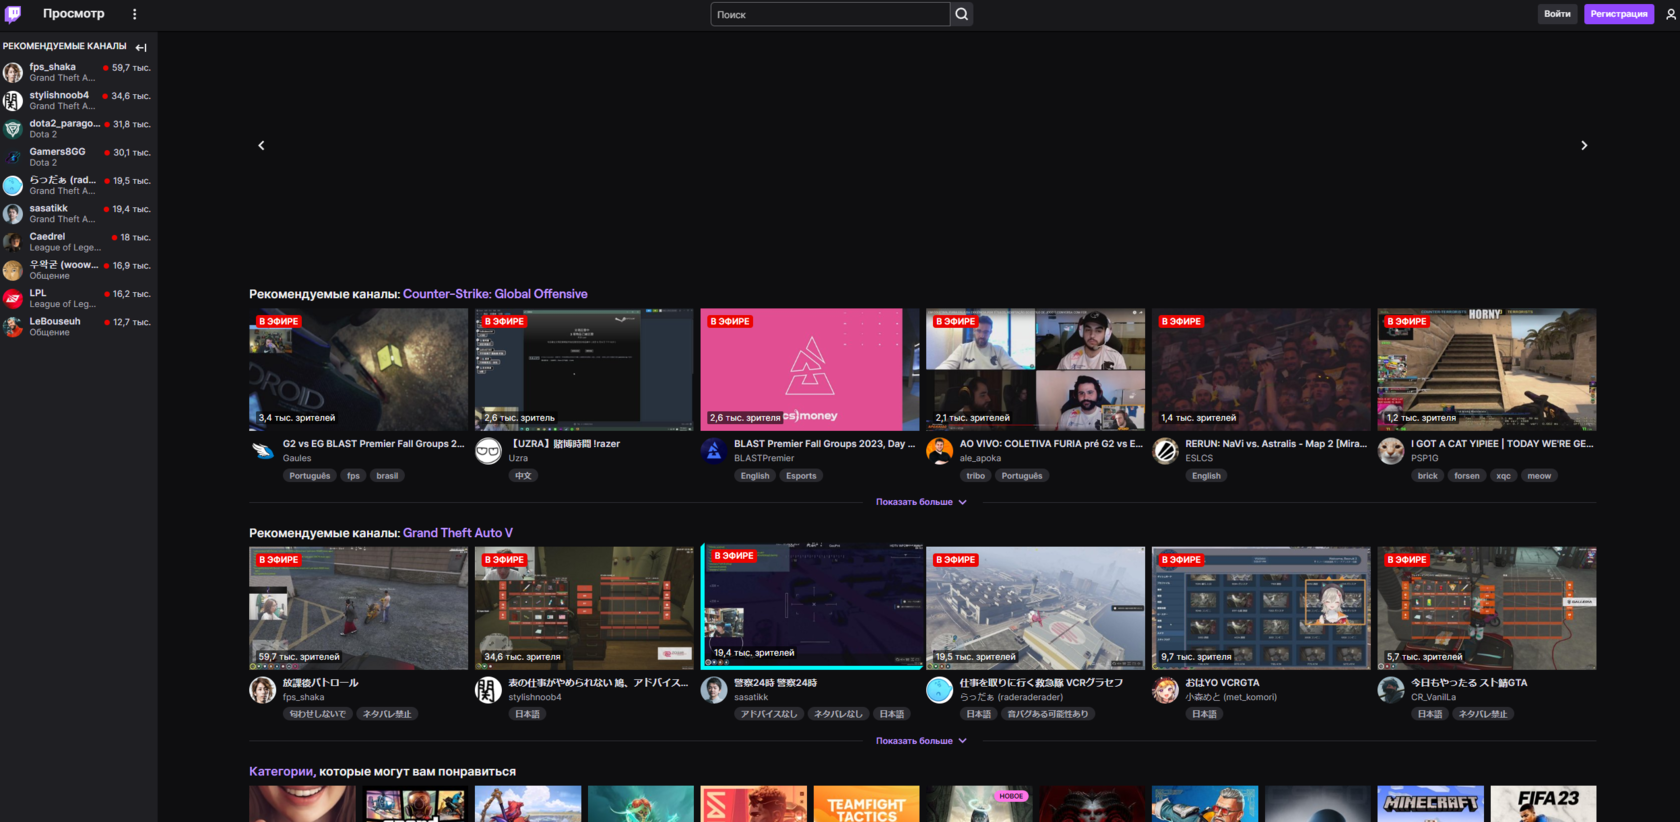Click ale_apoka channel avatar
The height and width of the screenshot is (822, 1680).
pos(939,451)
